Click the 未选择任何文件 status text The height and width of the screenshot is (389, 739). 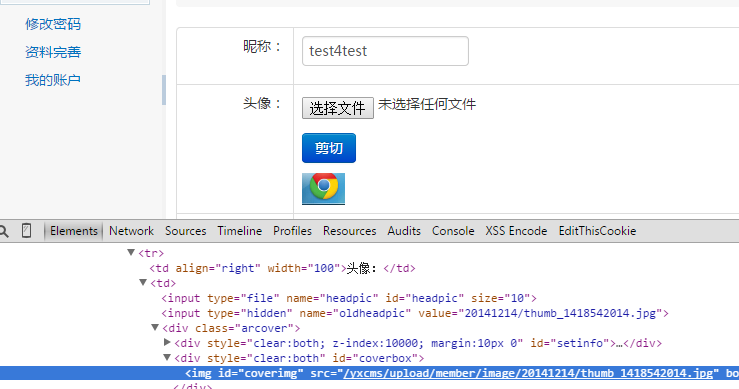[x=427, y=104]
